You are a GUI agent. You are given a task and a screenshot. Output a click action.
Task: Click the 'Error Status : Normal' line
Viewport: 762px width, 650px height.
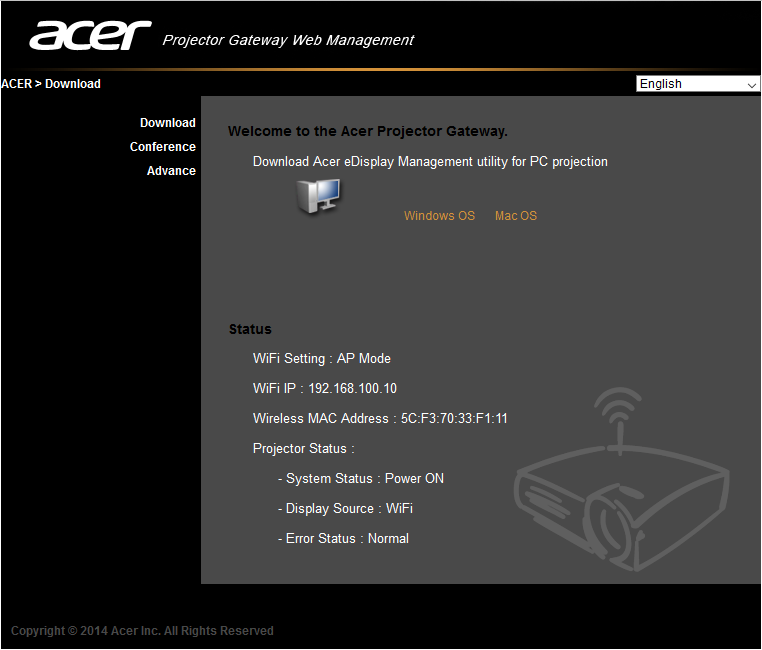click(343, 539)
